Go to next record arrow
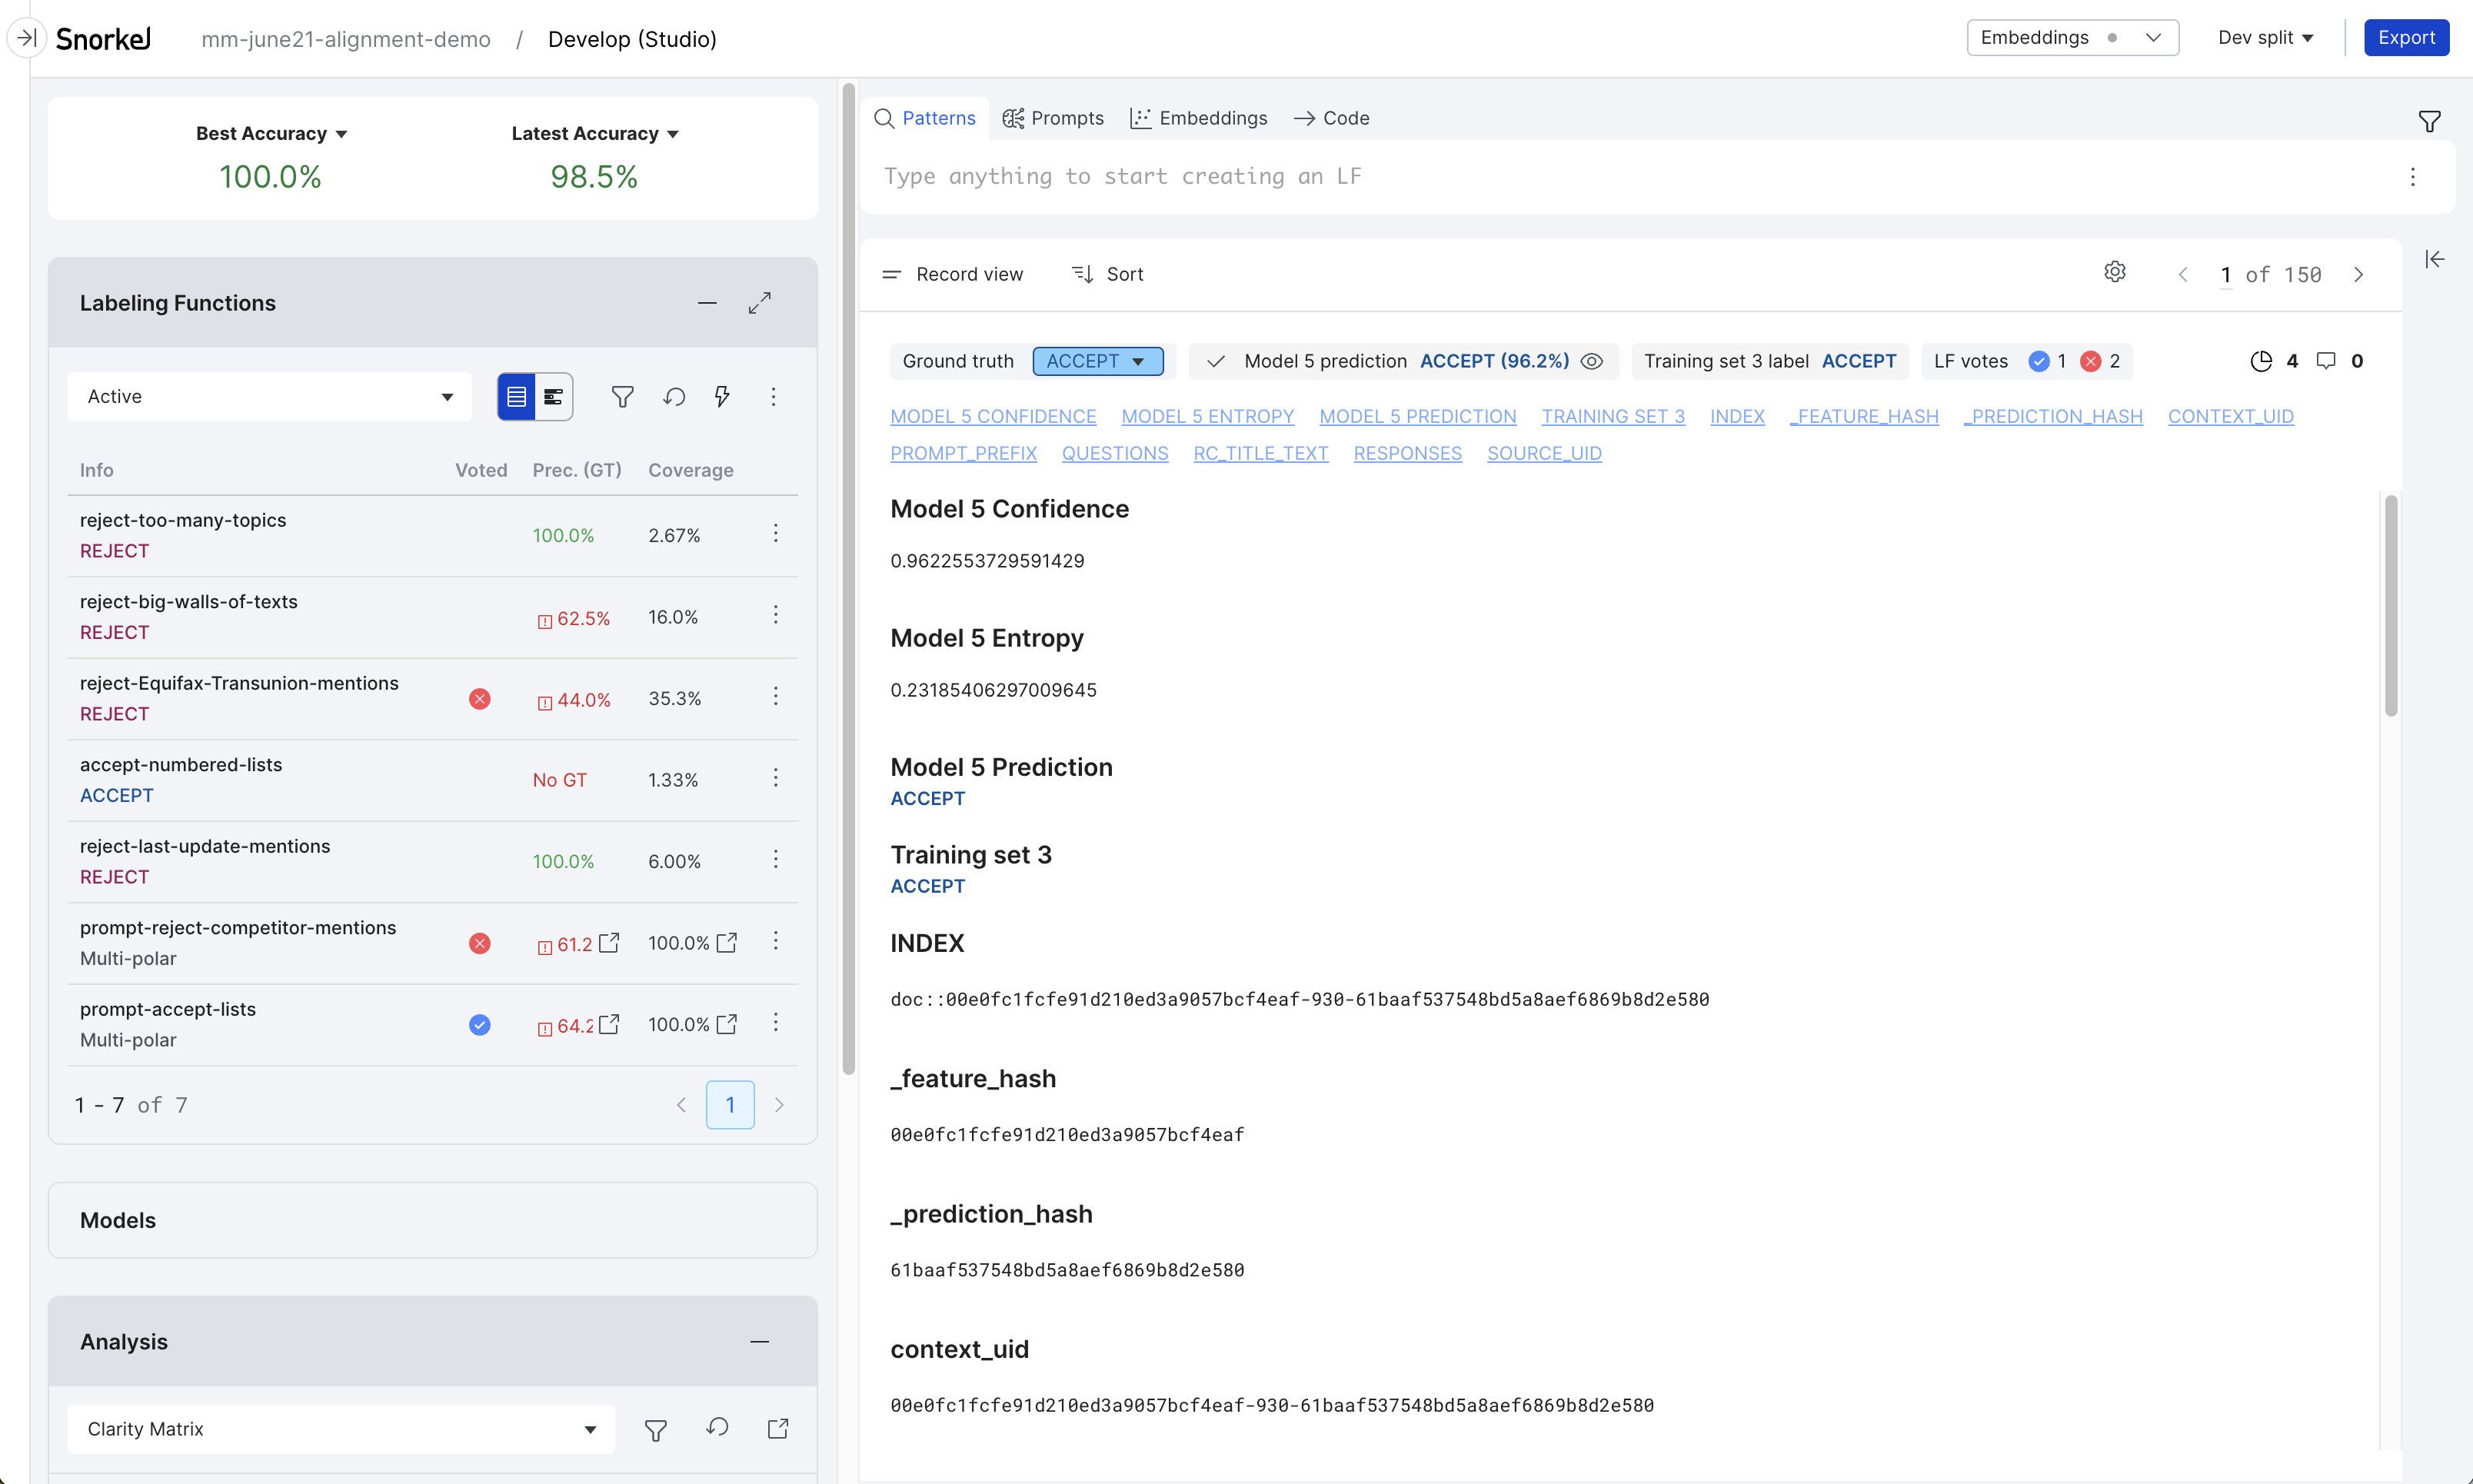 (2359, 275)
